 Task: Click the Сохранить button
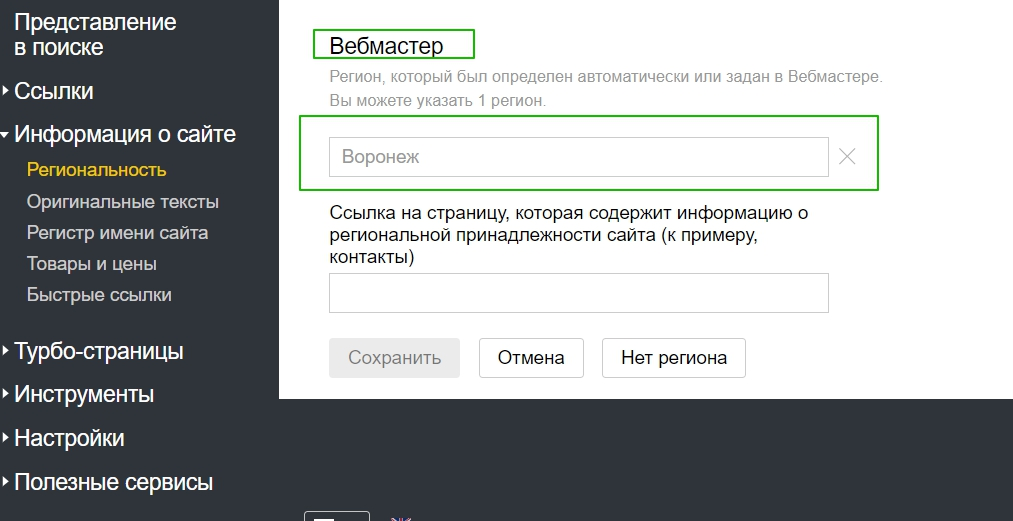[395, 357]
